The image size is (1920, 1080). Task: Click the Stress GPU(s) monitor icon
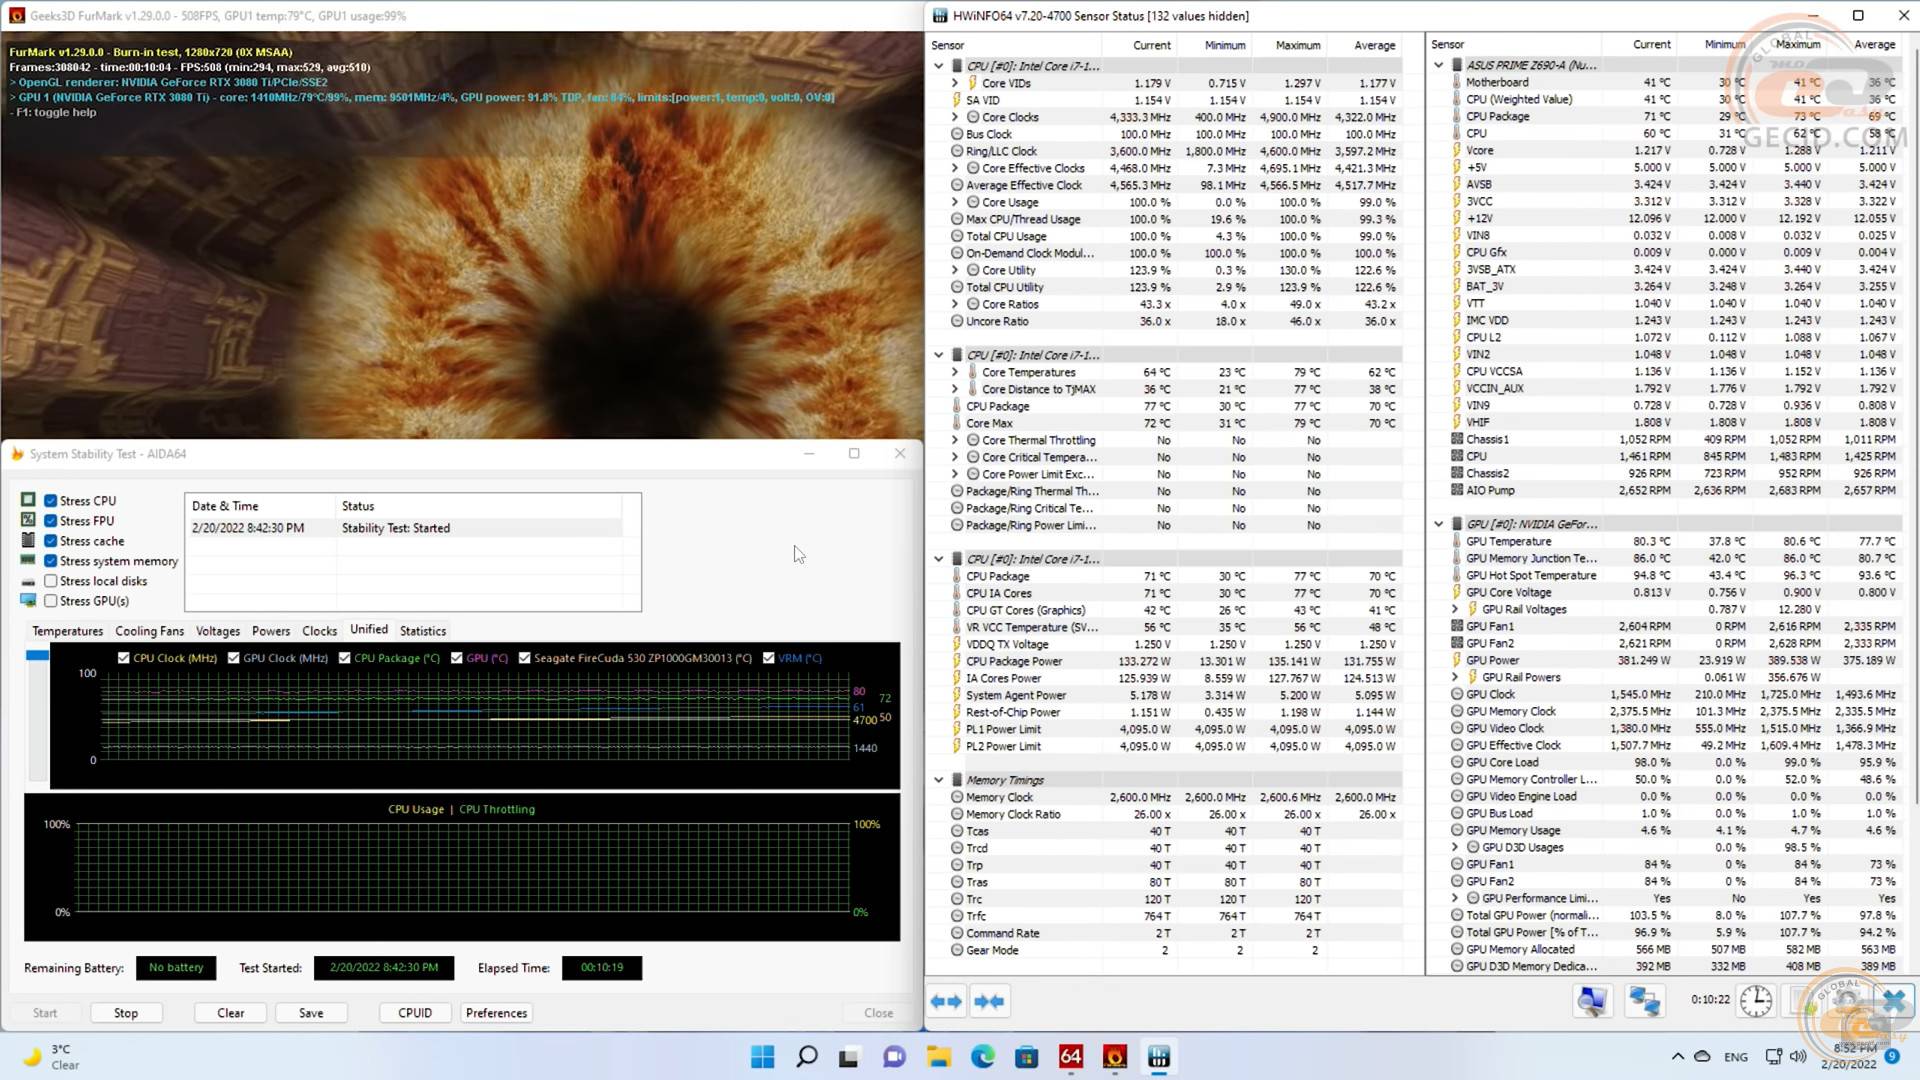pyautogui.click(x=28, y=600)
